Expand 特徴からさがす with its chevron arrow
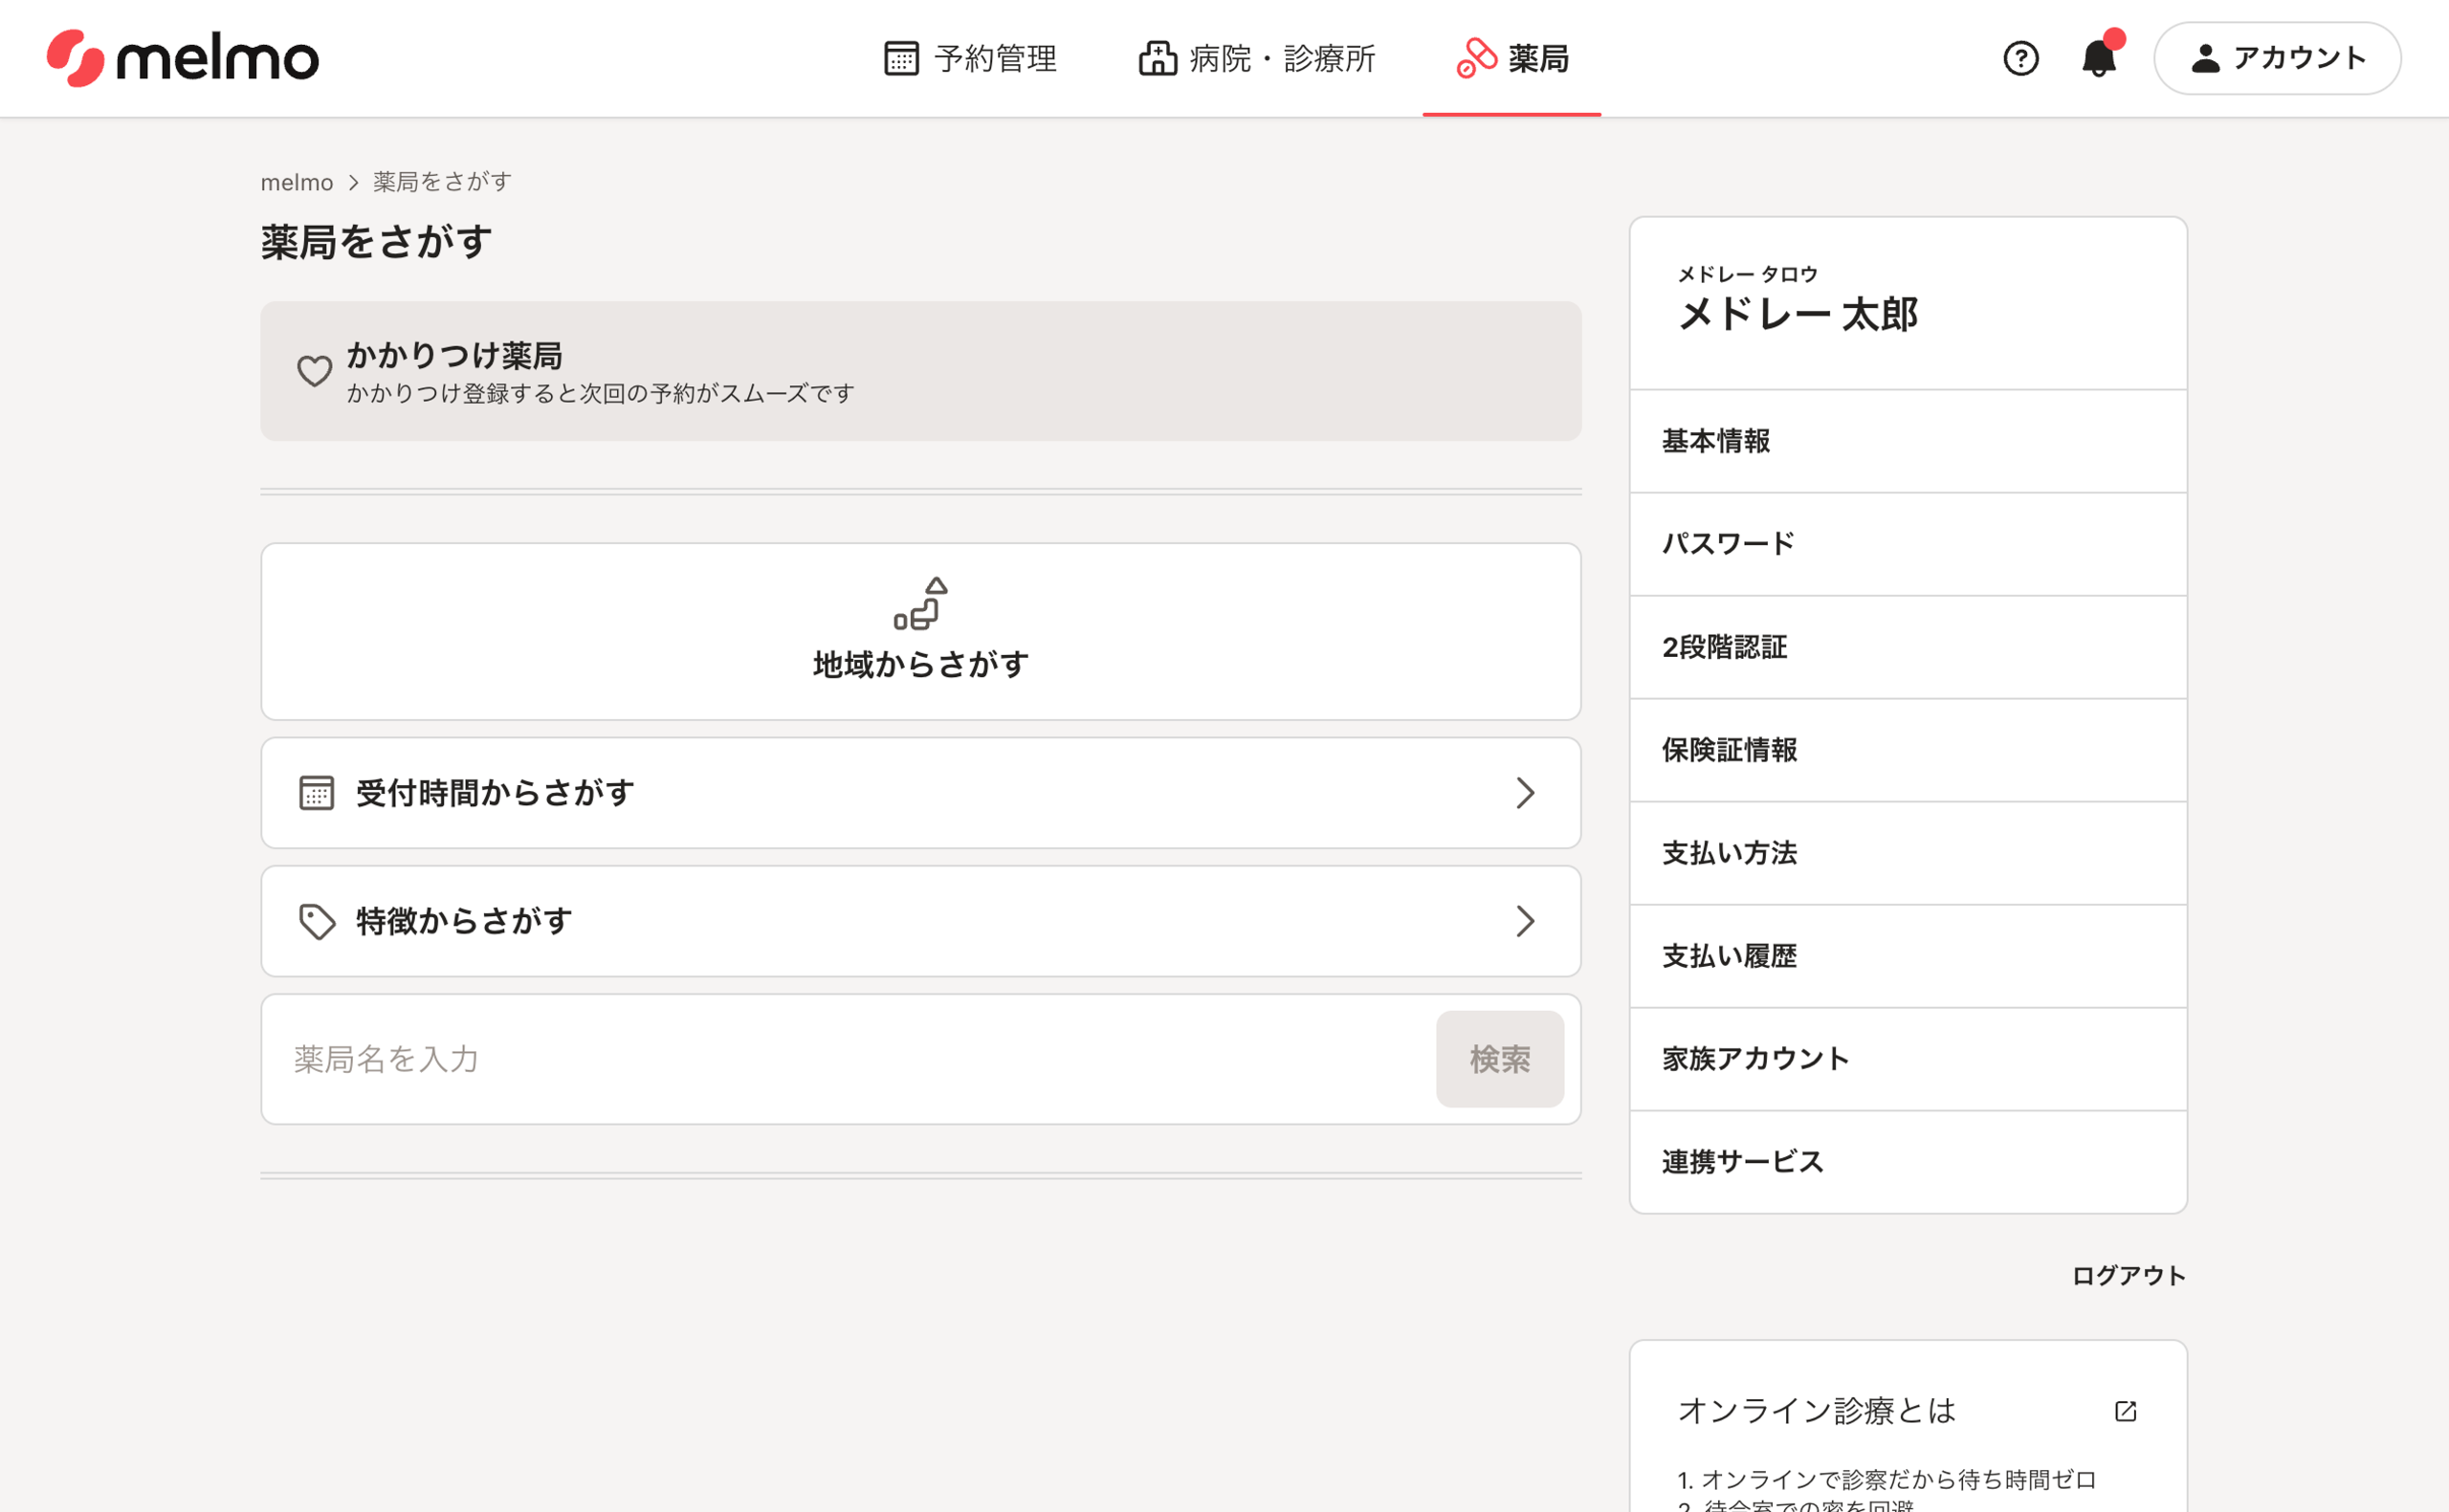Viewport: 2449px width, 1512px height. [x=1524, y=921]
